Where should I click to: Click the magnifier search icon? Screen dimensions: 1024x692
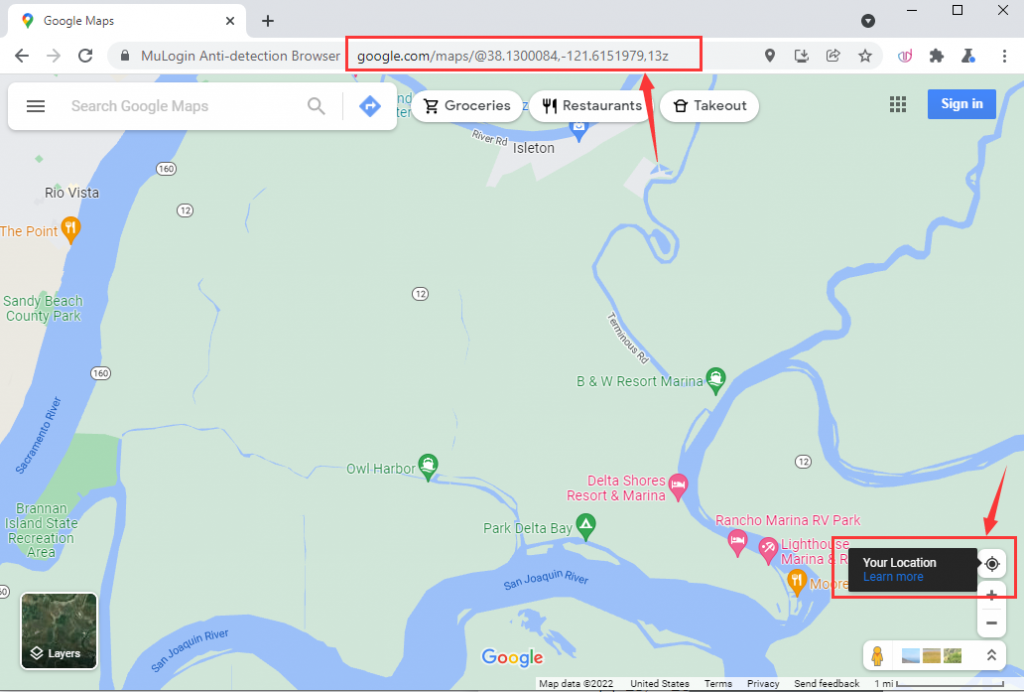[x=316, y=106]
